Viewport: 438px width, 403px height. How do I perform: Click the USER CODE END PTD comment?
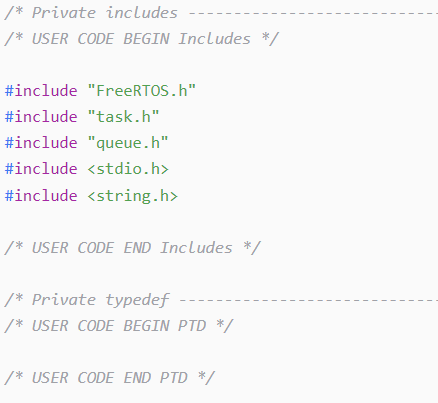point(110,378)
